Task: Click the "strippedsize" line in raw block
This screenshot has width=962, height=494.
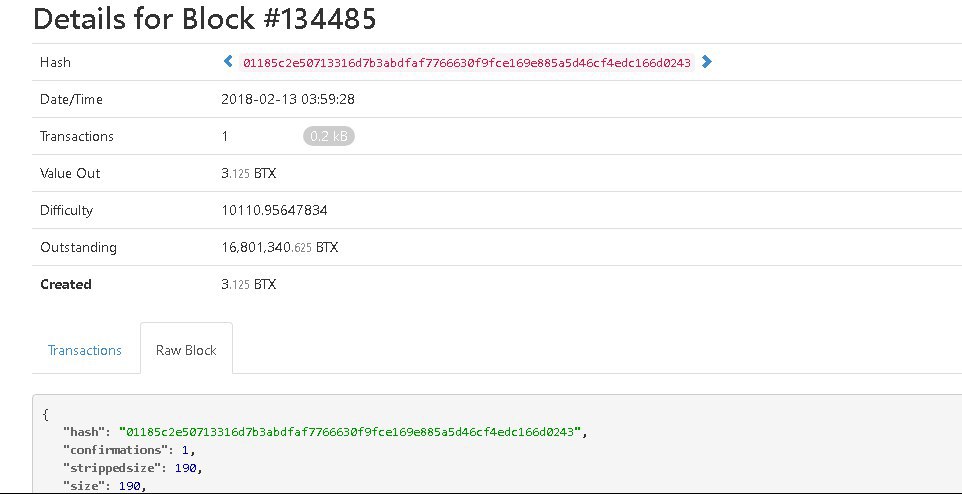Action: point(133,468)
